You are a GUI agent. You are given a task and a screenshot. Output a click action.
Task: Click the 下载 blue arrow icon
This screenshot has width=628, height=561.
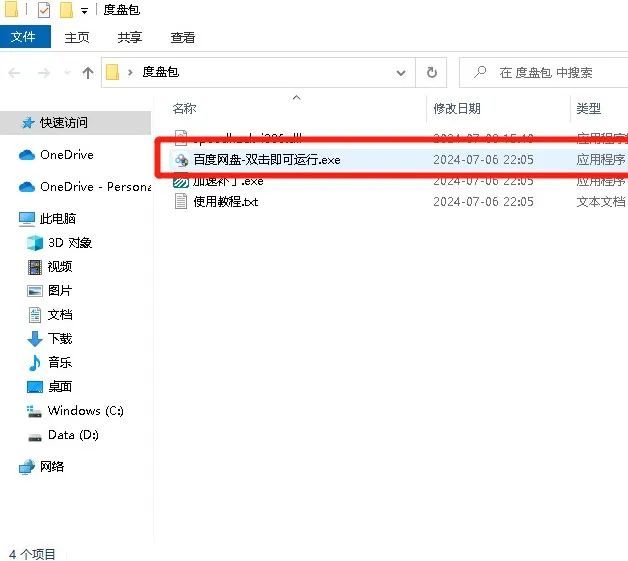35,339
